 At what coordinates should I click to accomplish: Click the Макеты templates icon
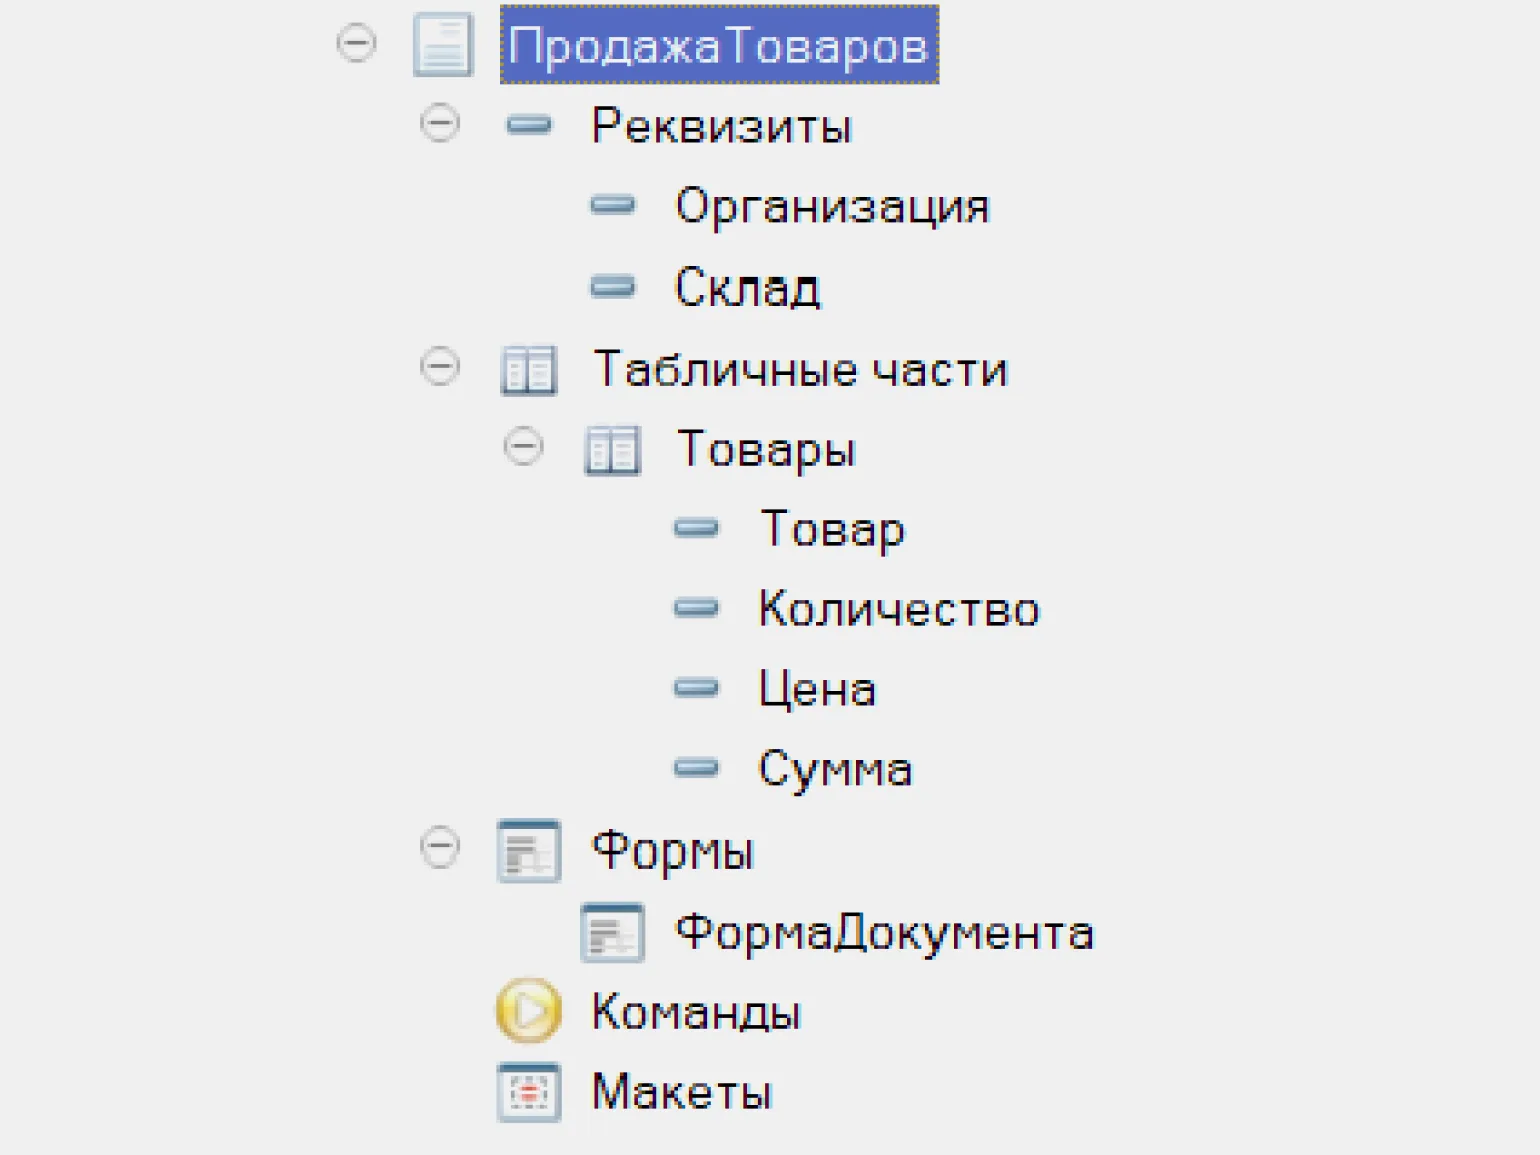pyautogui.click(x=529, y=1092)
